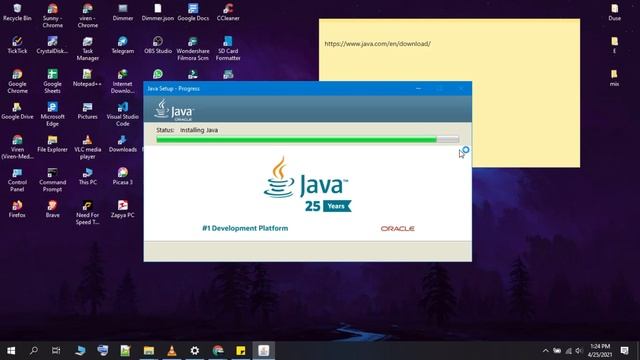Launch the CrystalDisk desktop icon
Screen dimensions: 640x360
click(53, 45)
